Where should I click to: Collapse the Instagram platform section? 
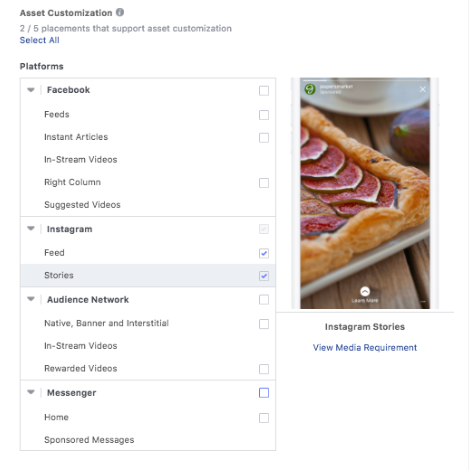coord(31,229)
